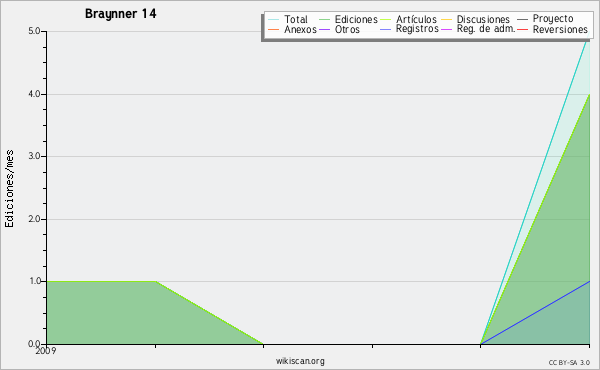Click the Otros purple legend line swatch
The width and height of the screenshot is (600, 370).
click(324, 29)
